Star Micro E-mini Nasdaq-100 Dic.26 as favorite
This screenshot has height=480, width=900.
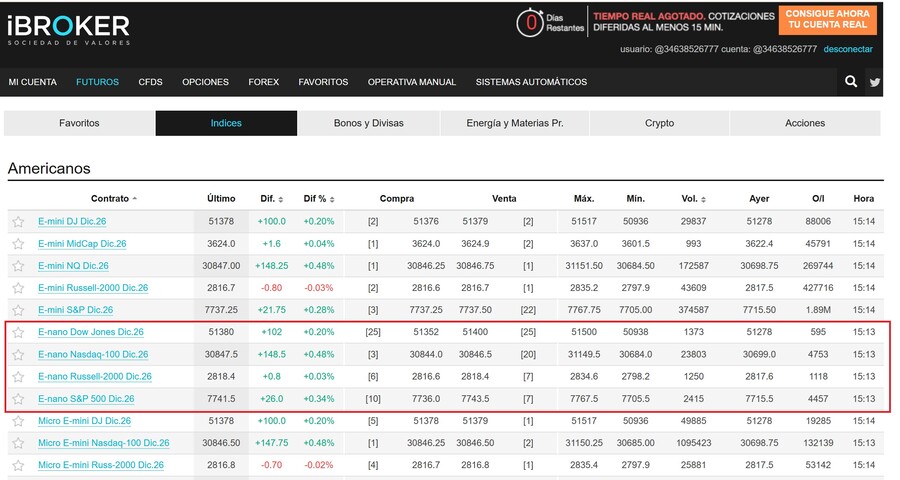18,443
